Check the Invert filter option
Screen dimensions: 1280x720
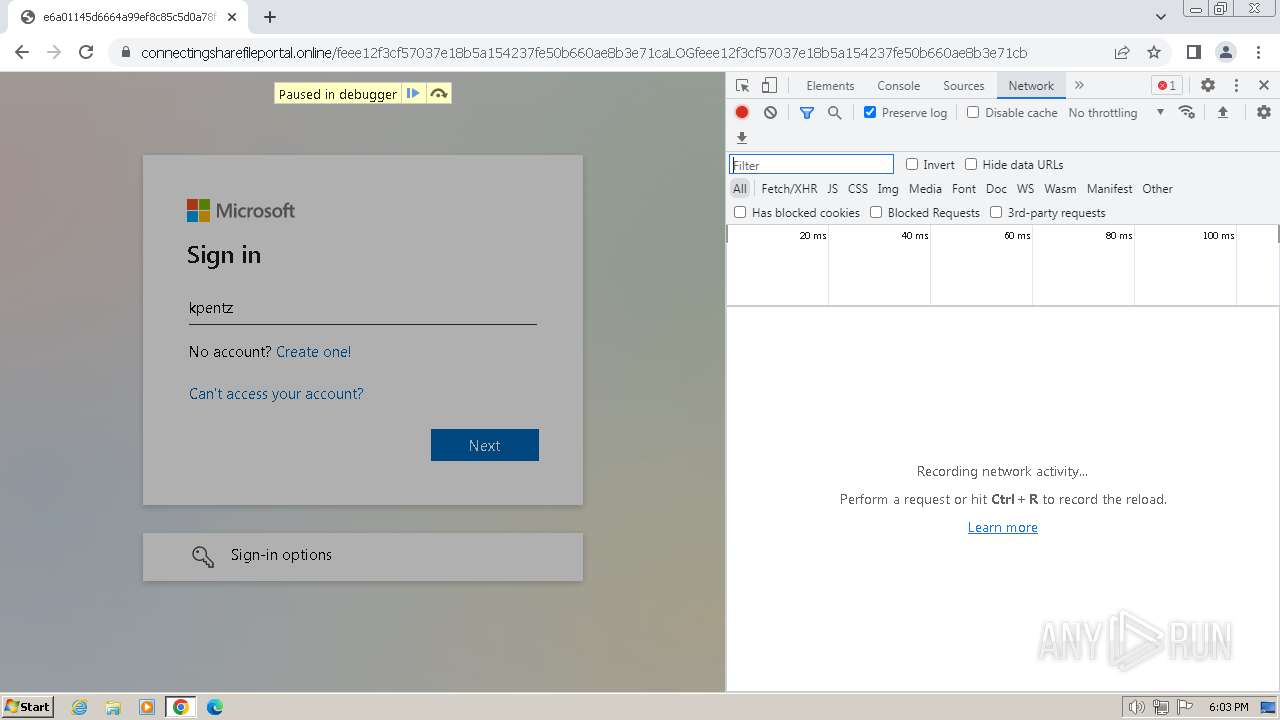[x=912, y=164]
